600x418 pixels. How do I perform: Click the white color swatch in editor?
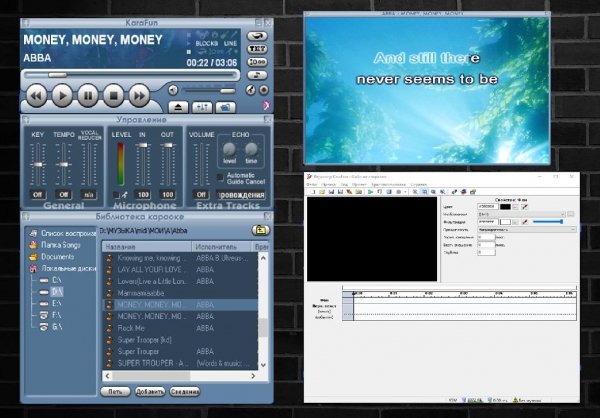coord(505,222)
